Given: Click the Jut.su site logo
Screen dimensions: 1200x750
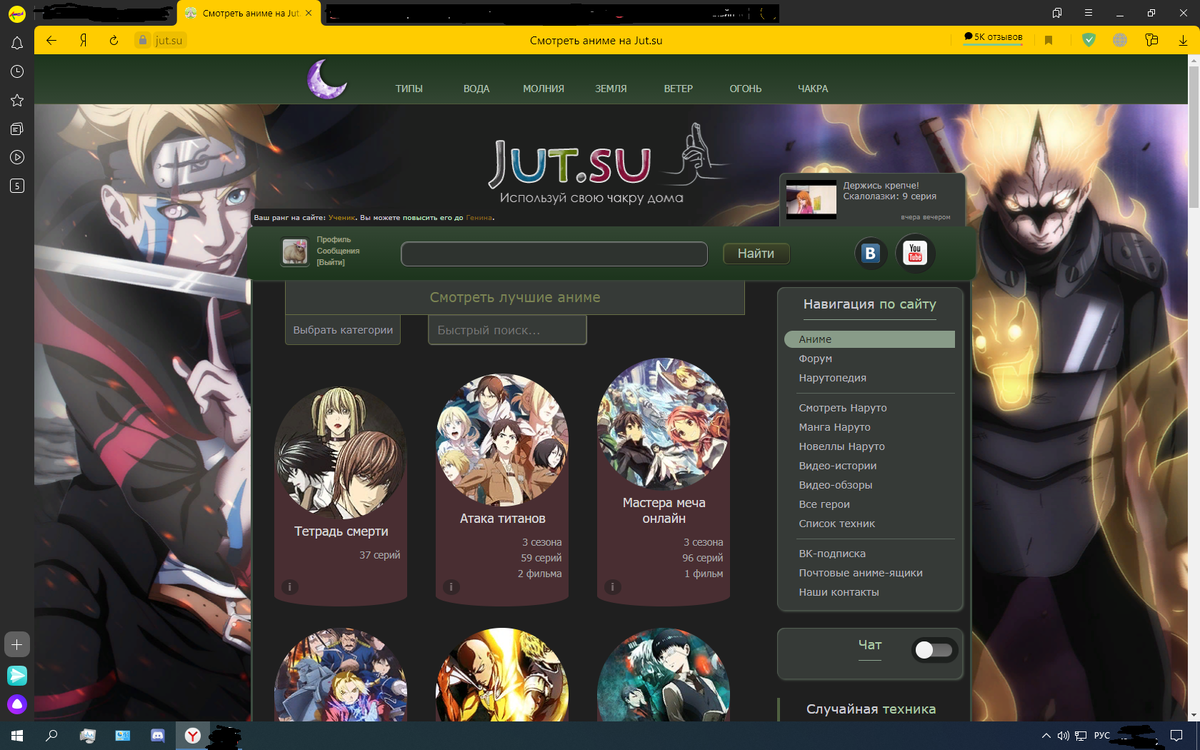Looking at the screenshot, I should point(569,163).
